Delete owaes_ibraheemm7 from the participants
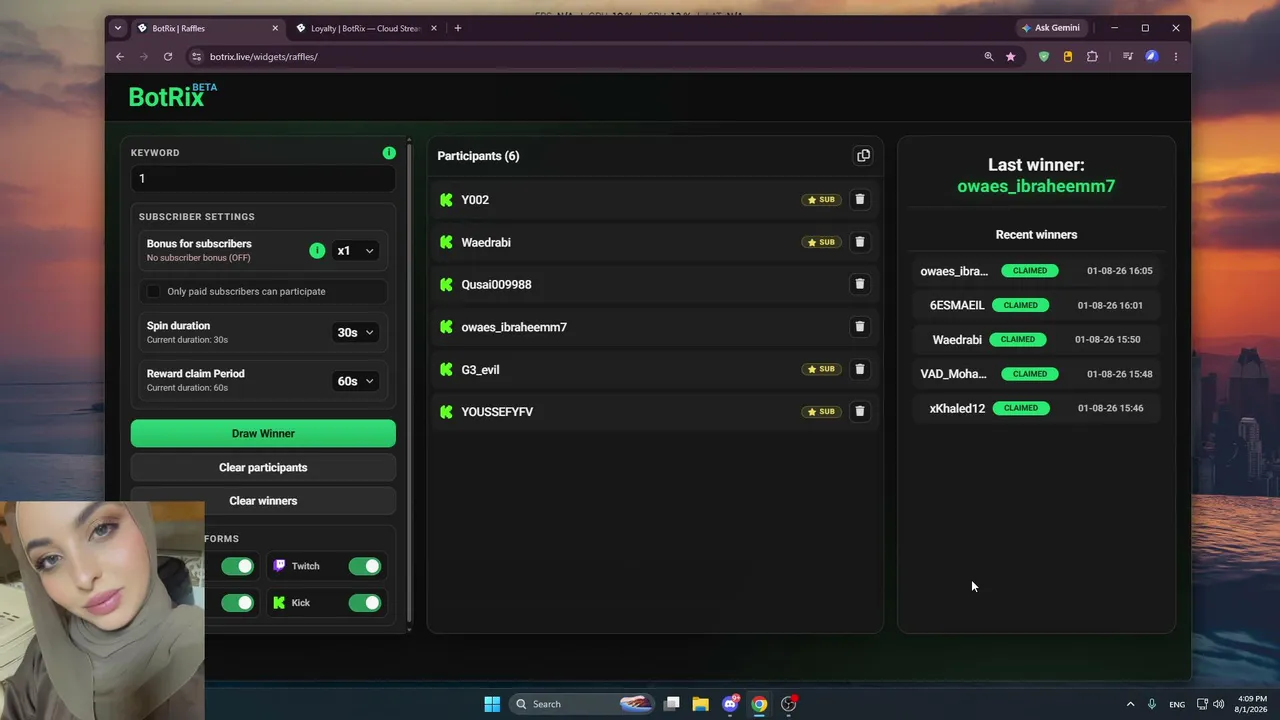This screenshot has width=1280, height=720. pos(859,327)
